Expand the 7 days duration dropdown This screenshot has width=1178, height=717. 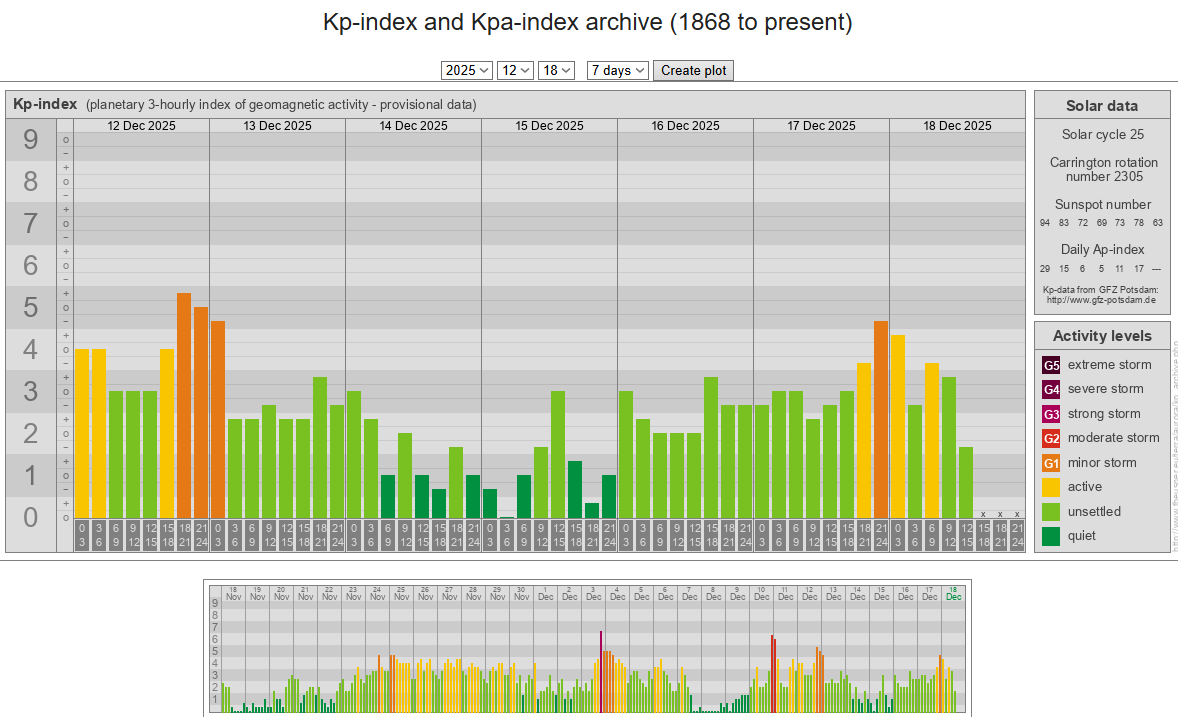(x=617, y=70)
